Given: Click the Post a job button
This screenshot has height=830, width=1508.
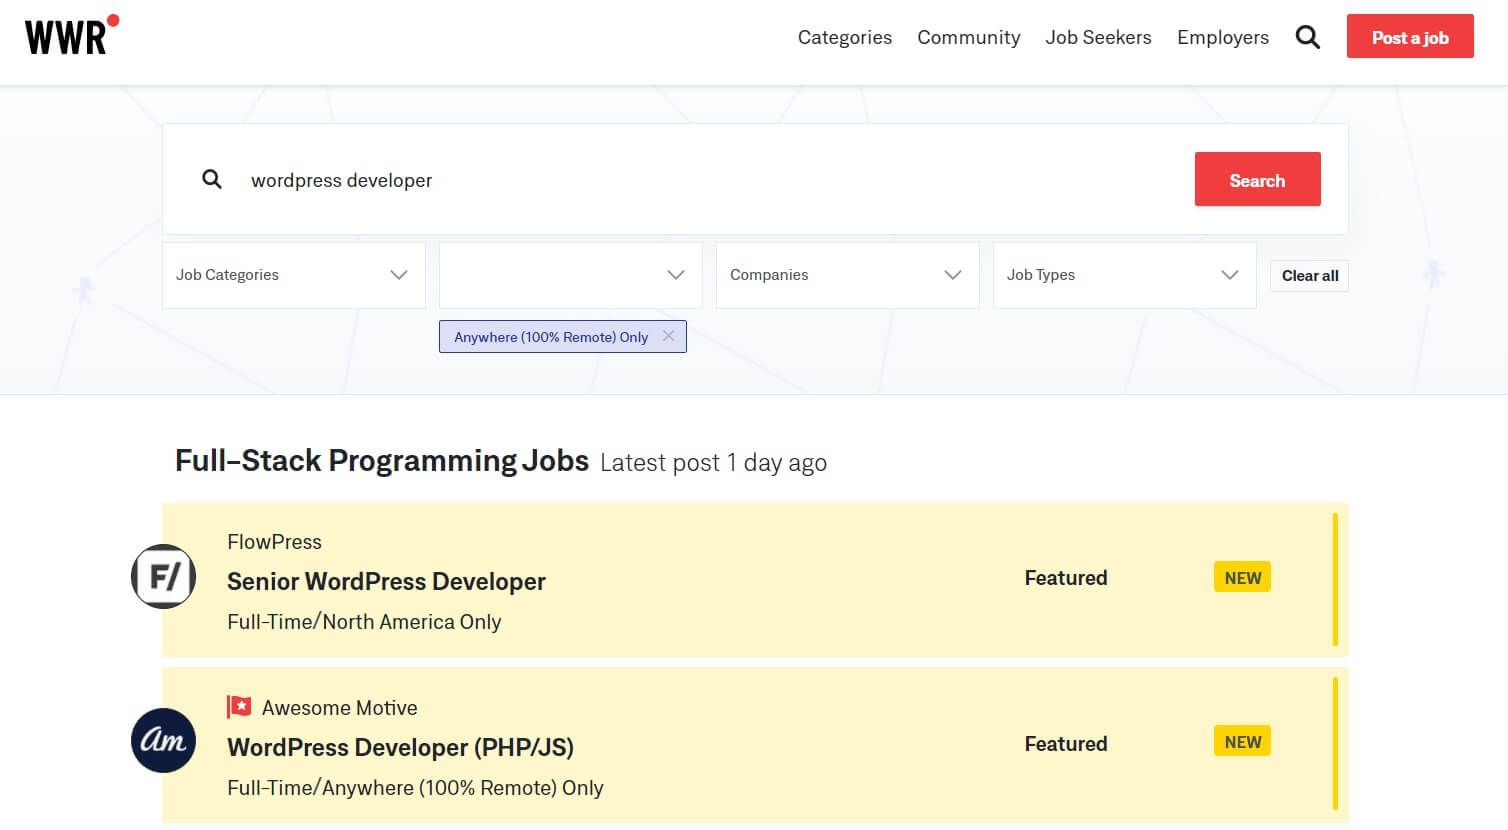Looking at the screenshot, I should pyautogui.click(x=1410, y=36).
